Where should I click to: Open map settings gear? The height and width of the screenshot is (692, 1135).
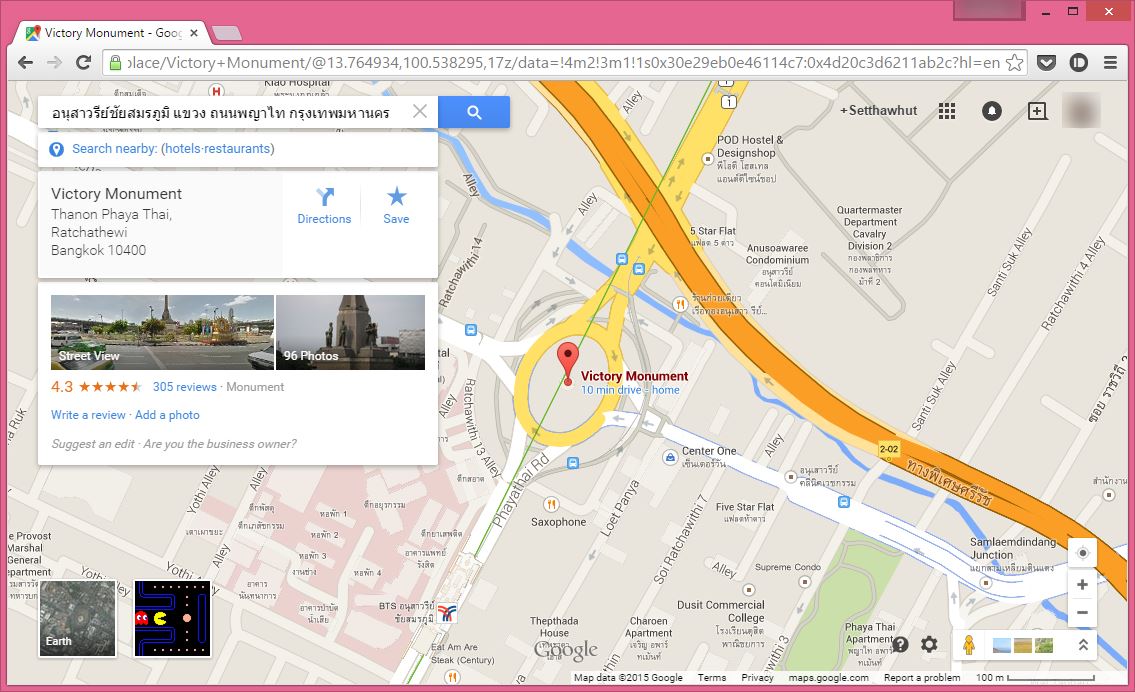(x=929, y=645)
